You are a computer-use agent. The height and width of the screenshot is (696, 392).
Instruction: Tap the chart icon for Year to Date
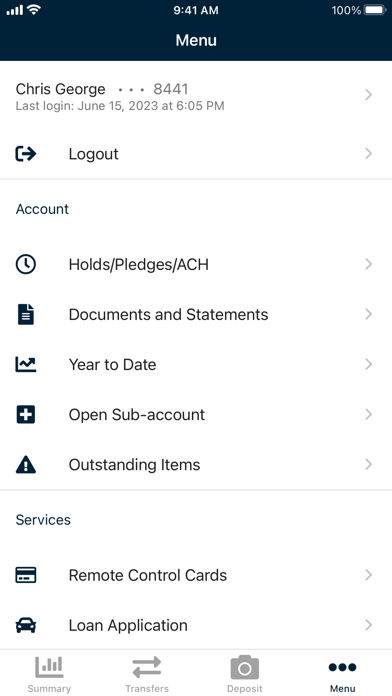(x=26, y=364)
